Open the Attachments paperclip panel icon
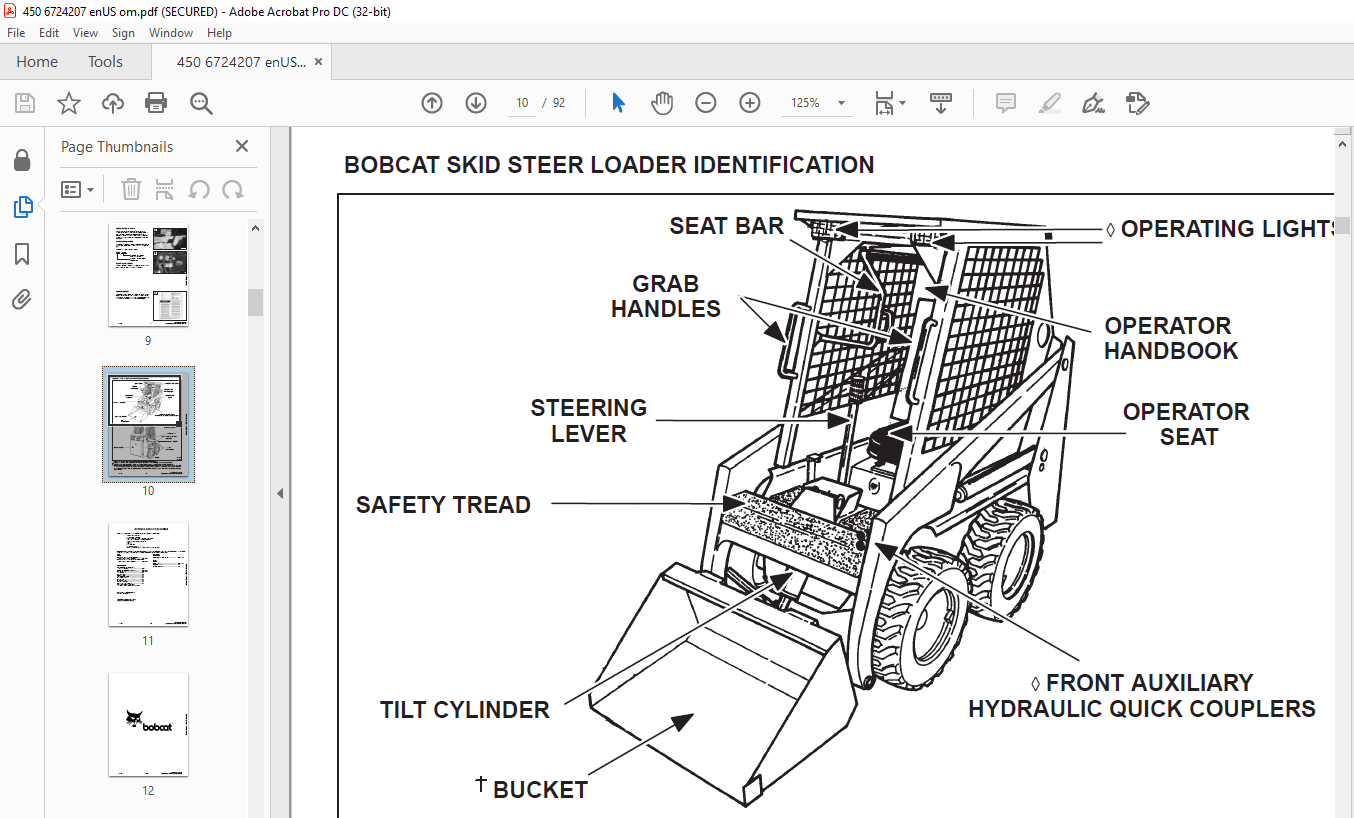 22,299
